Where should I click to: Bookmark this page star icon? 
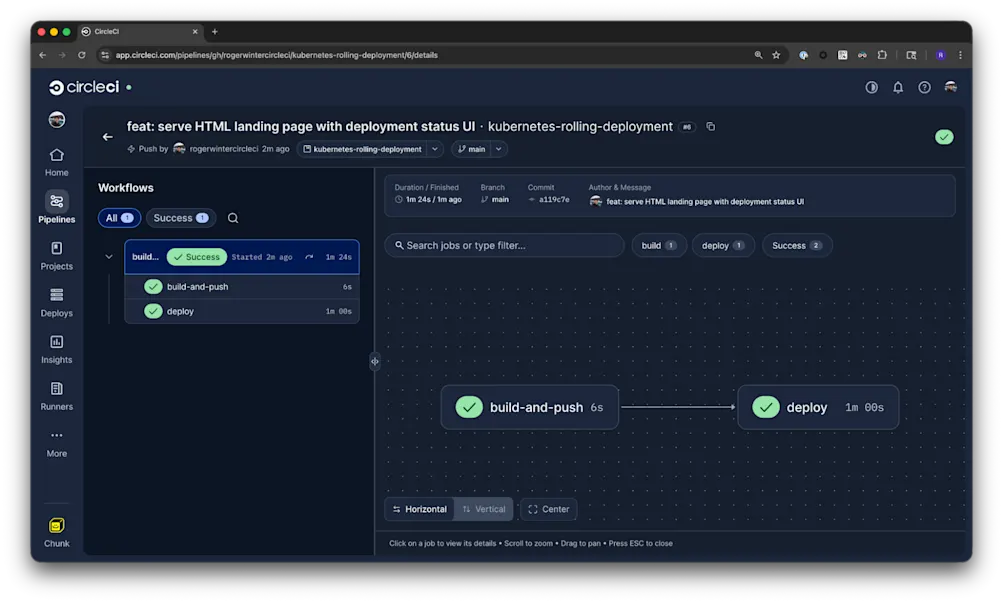click(x=776, y=55)
